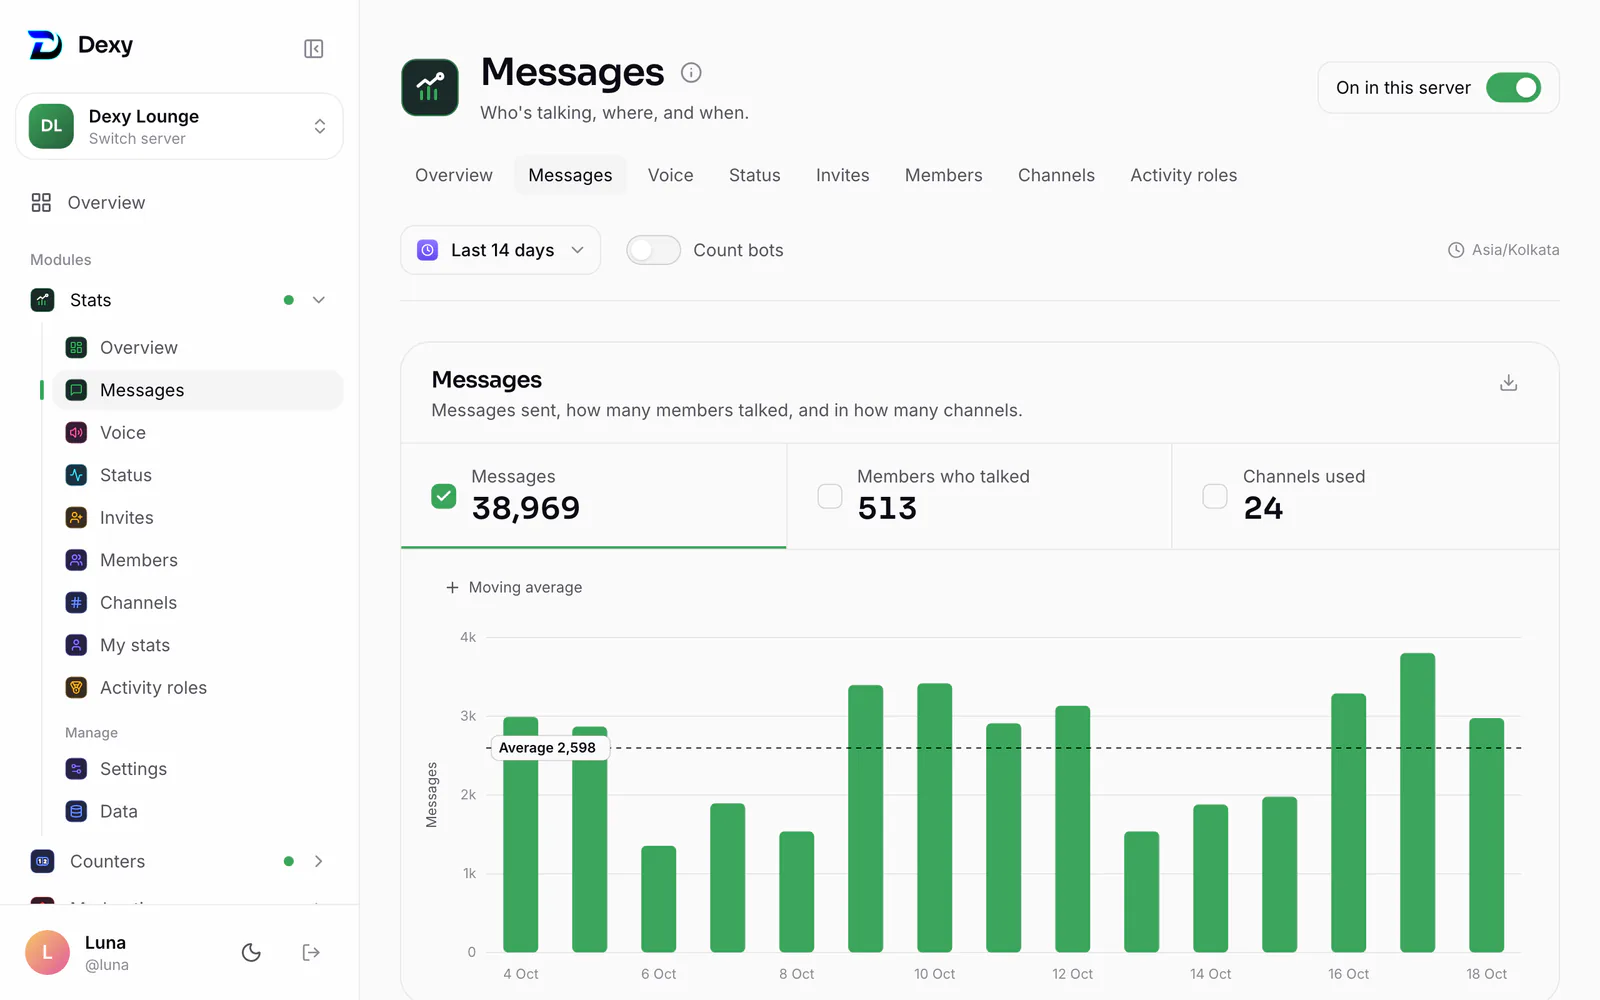Open the Channels tab
Screen dimensions: 1600x1000
(x=1056, y=175)
